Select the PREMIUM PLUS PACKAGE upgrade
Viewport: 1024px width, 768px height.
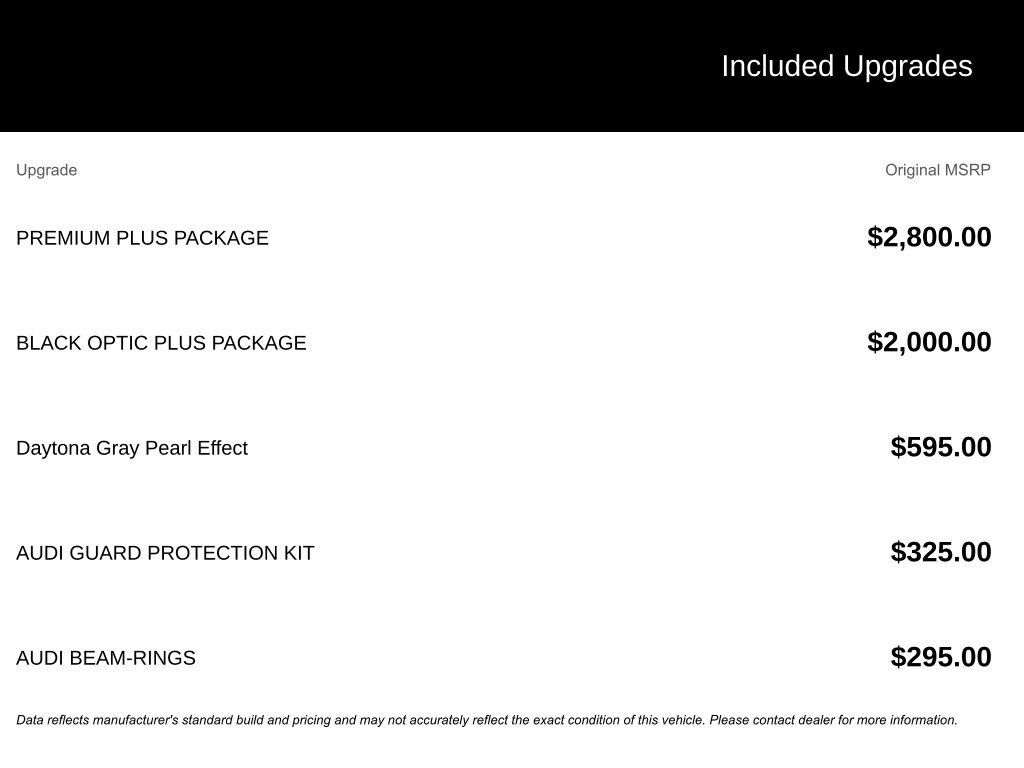click(x=142, y=238)
